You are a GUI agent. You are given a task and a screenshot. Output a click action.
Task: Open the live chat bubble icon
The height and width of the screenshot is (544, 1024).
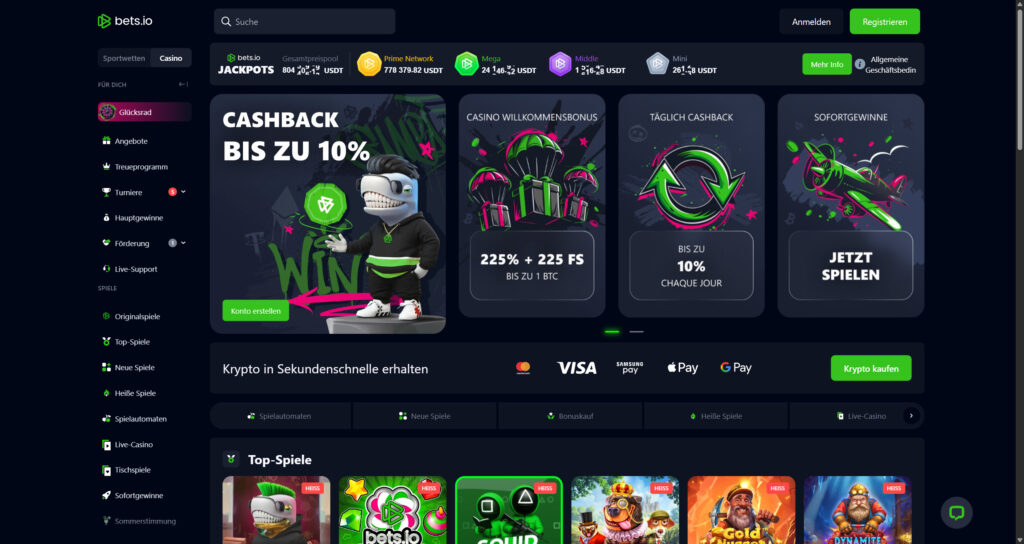coord(956,513)
